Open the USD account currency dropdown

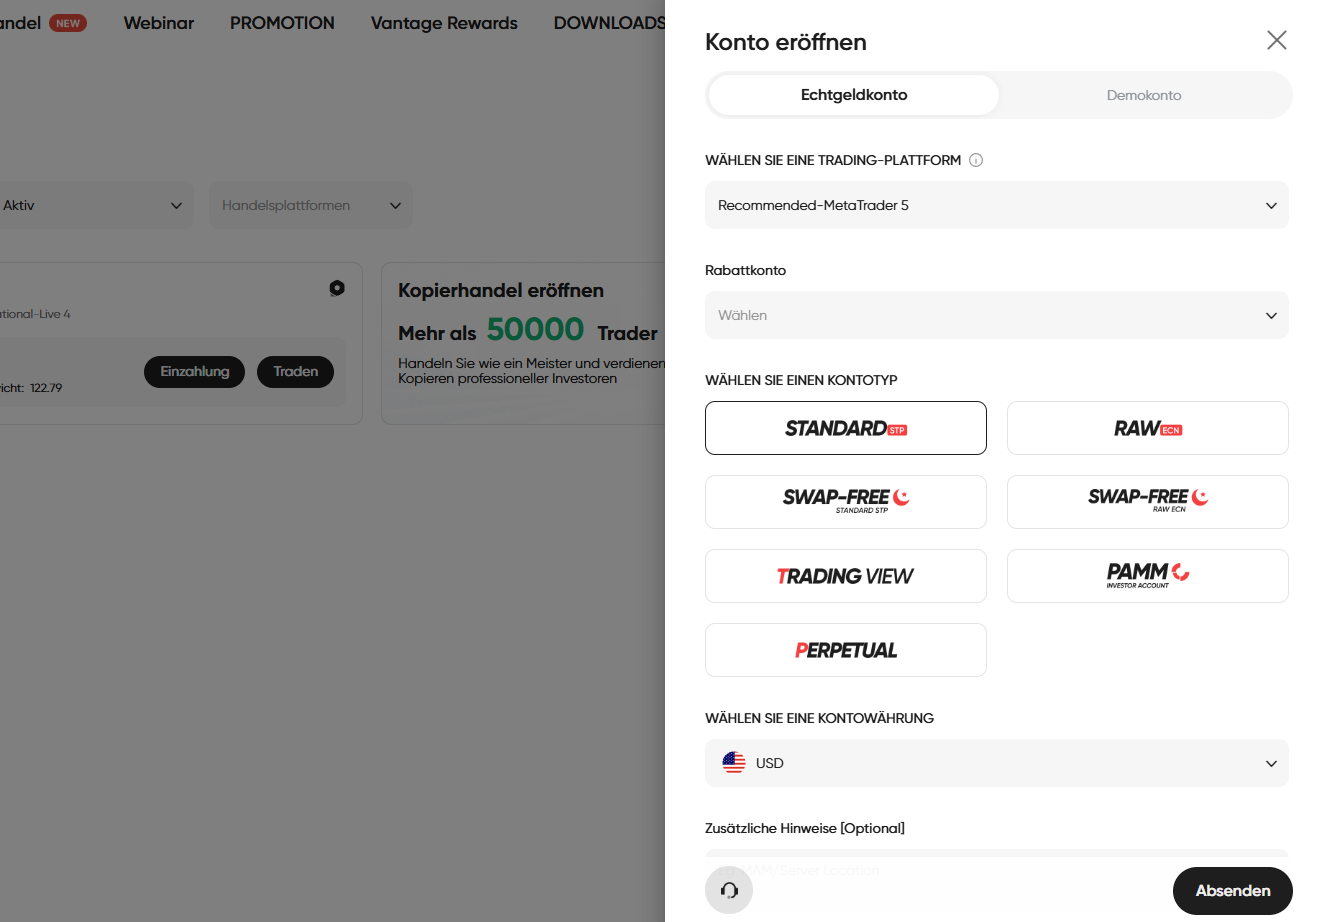(996, 762)
